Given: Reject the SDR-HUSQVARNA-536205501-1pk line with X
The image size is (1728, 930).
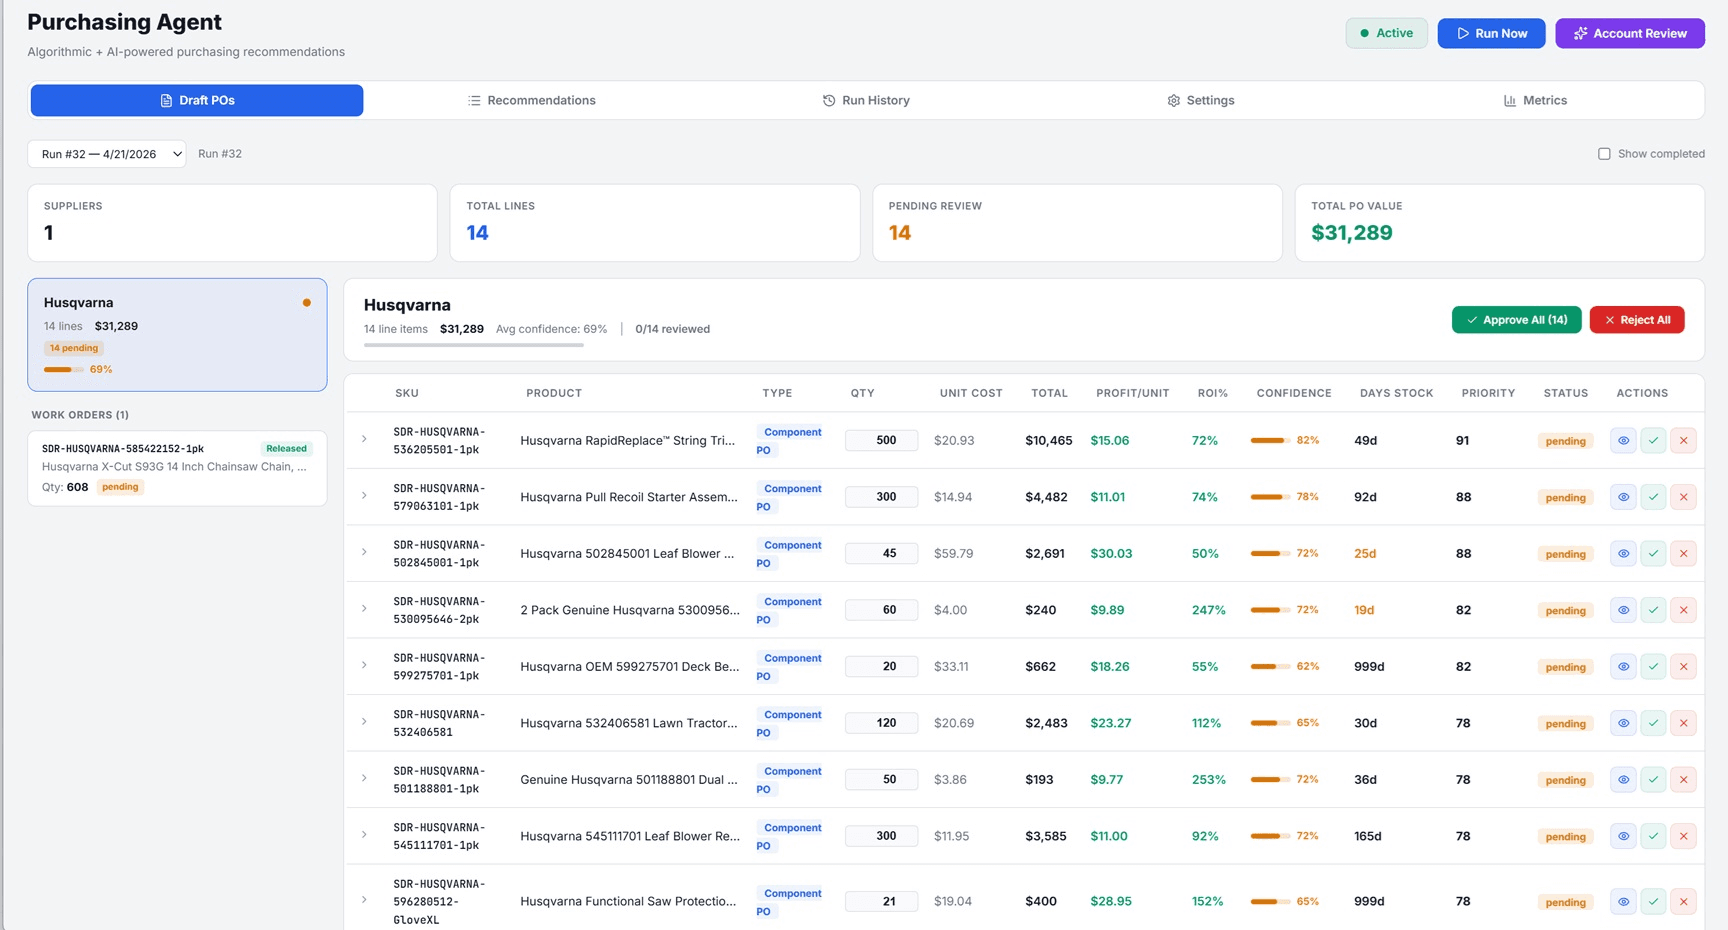Looking at the screenshot, I should [x=1683, y=441].
